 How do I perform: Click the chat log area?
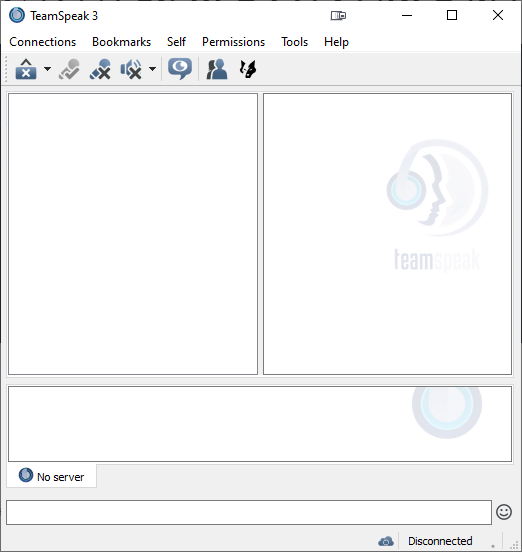260,424
